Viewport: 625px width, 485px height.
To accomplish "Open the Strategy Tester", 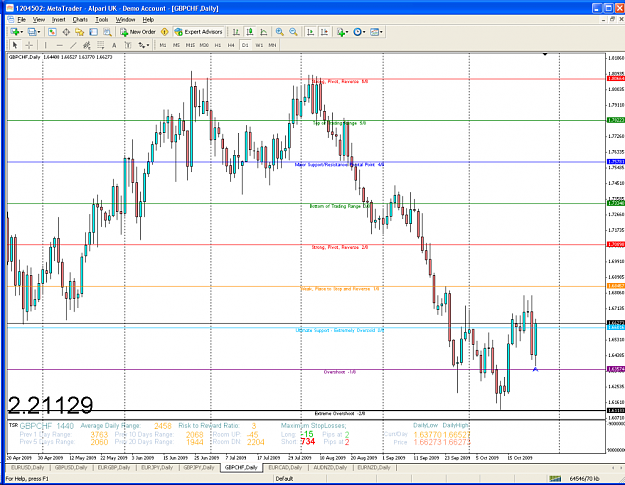I will pos(107,32).
